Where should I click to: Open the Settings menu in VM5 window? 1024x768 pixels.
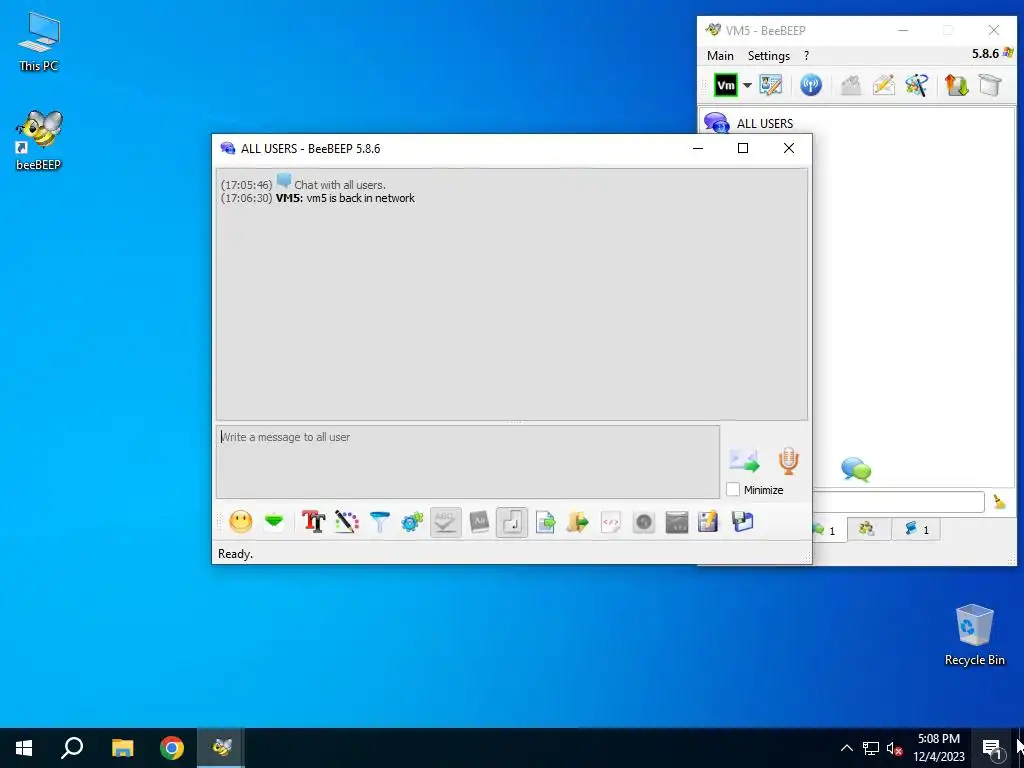tap(769, 56)
